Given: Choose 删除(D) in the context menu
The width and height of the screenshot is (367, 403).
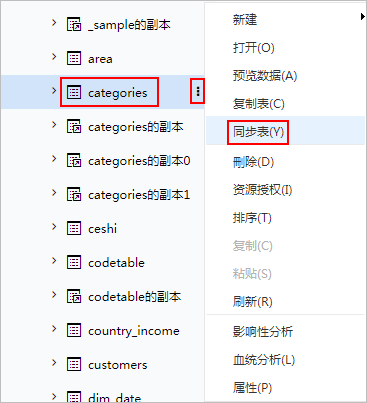Looking at the screenshot, I should pyautogui.click(x=253, y=162).
